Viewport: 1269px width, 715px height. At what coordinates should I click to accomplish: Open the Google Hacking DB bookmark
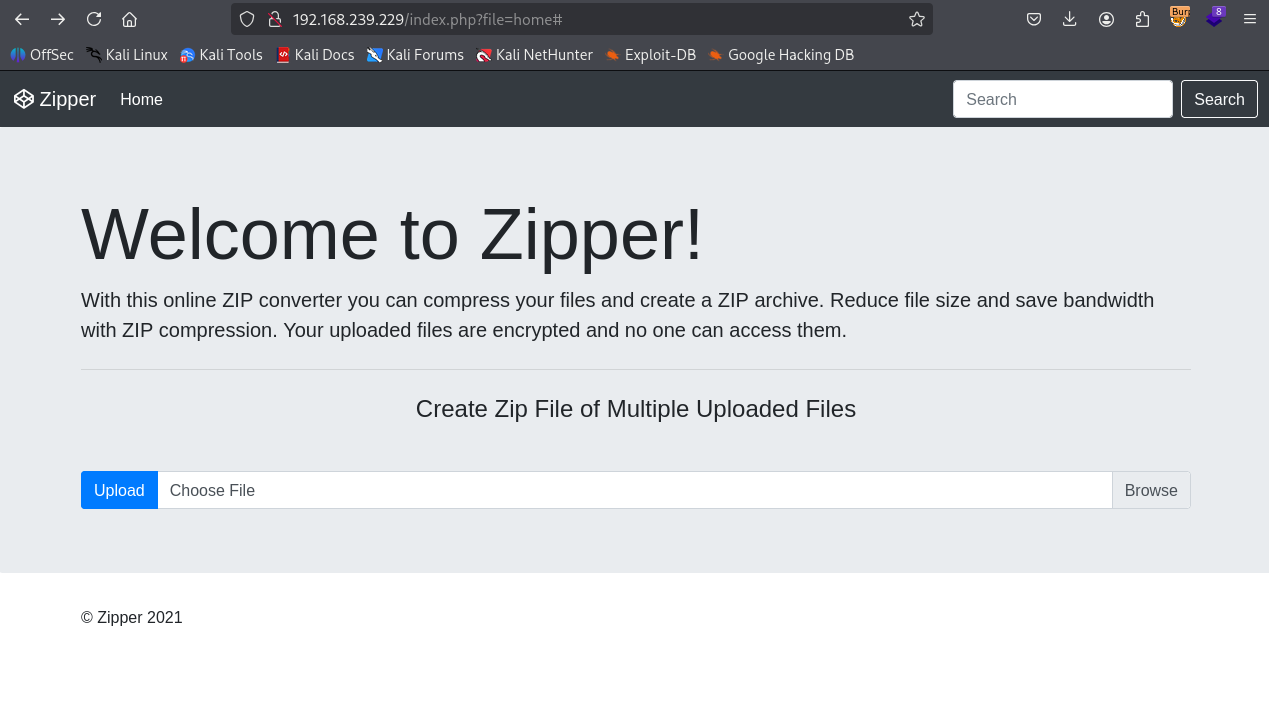781,55
